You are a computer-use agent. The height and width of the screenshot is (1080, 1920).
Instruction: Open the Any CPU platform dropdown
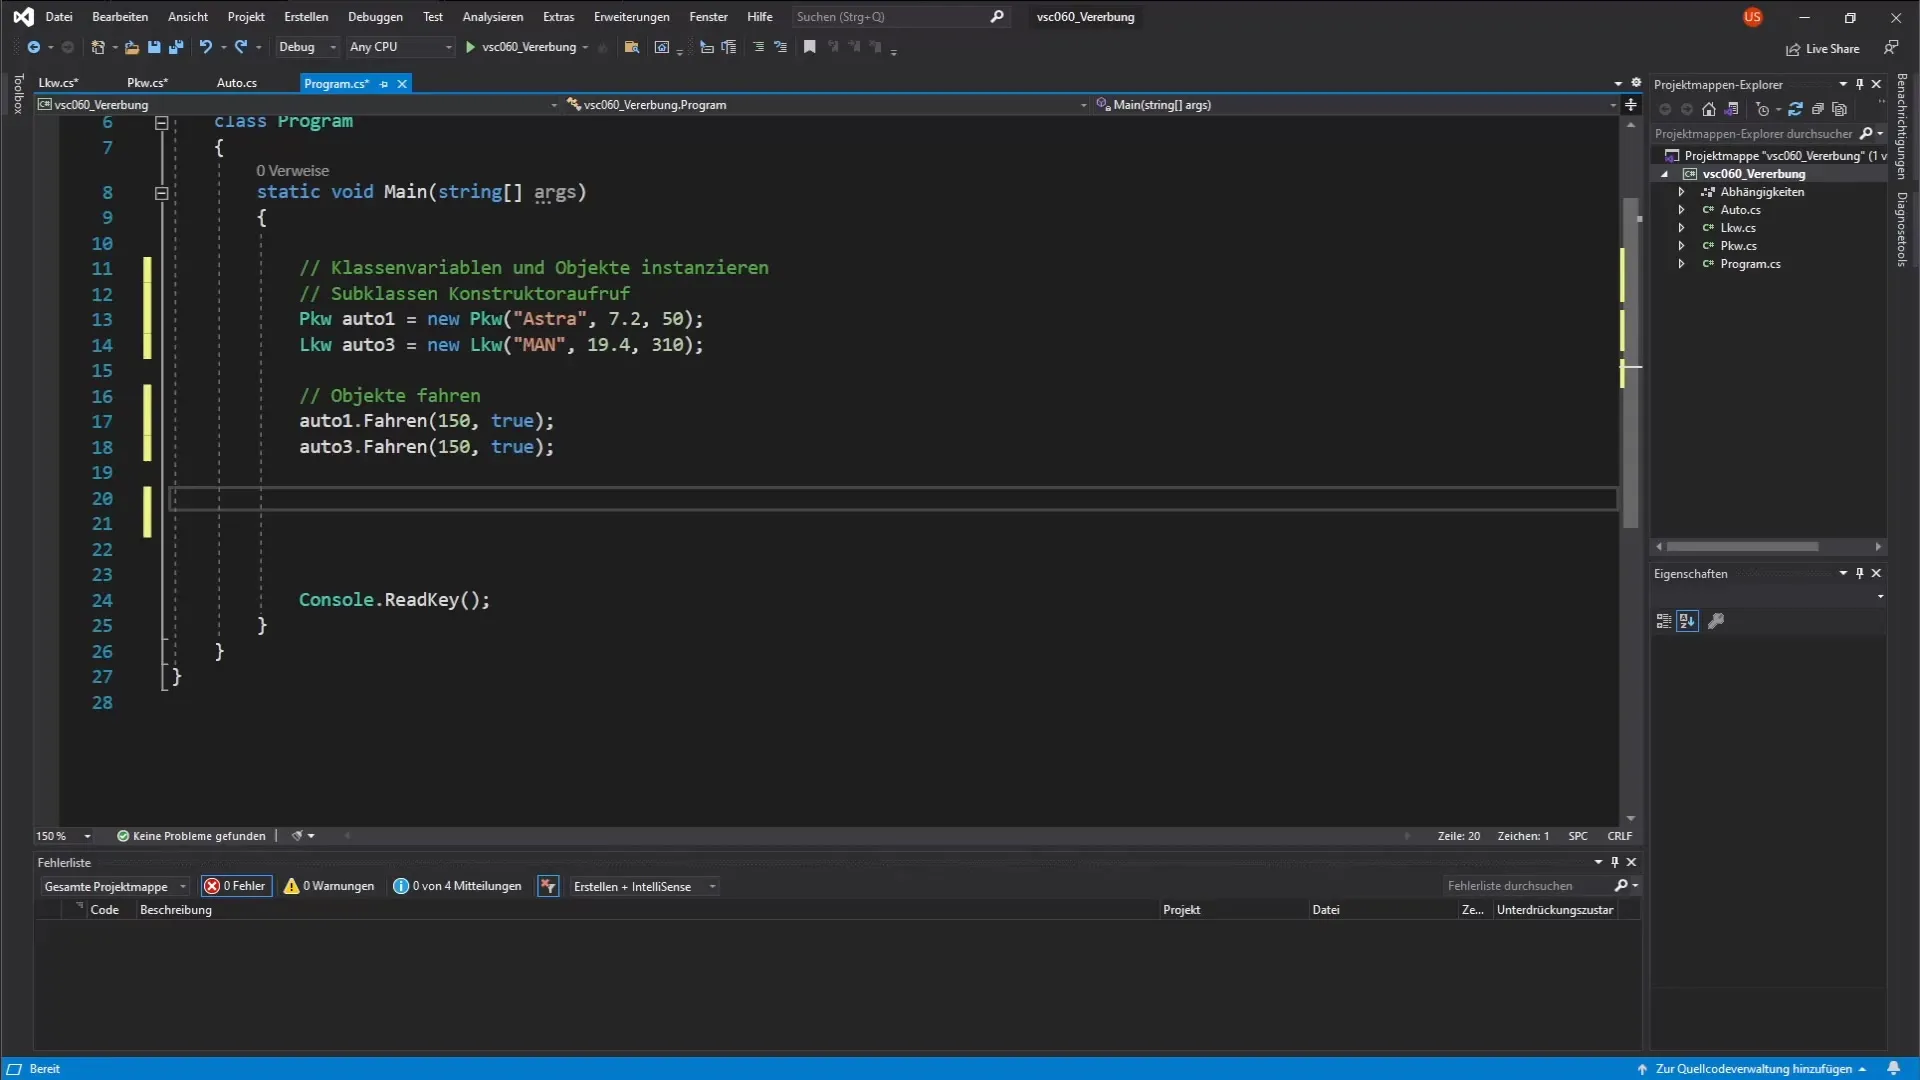click(400, 47)
